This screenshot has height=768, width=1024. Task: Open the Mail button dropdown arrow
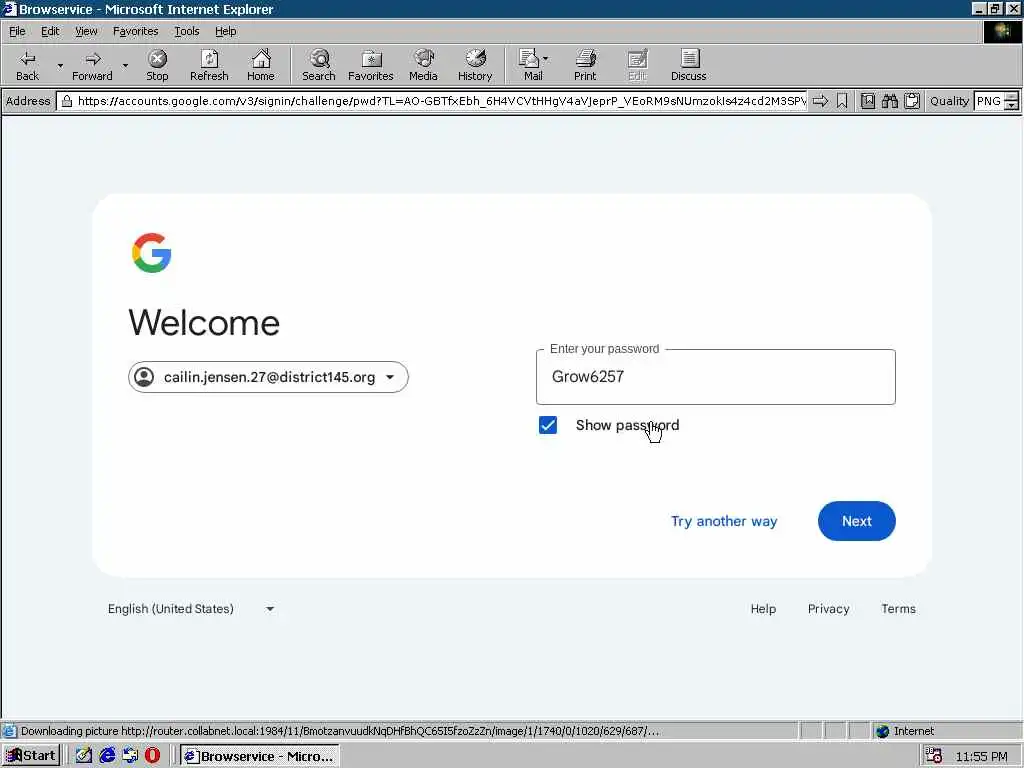[x=546, y=59]
